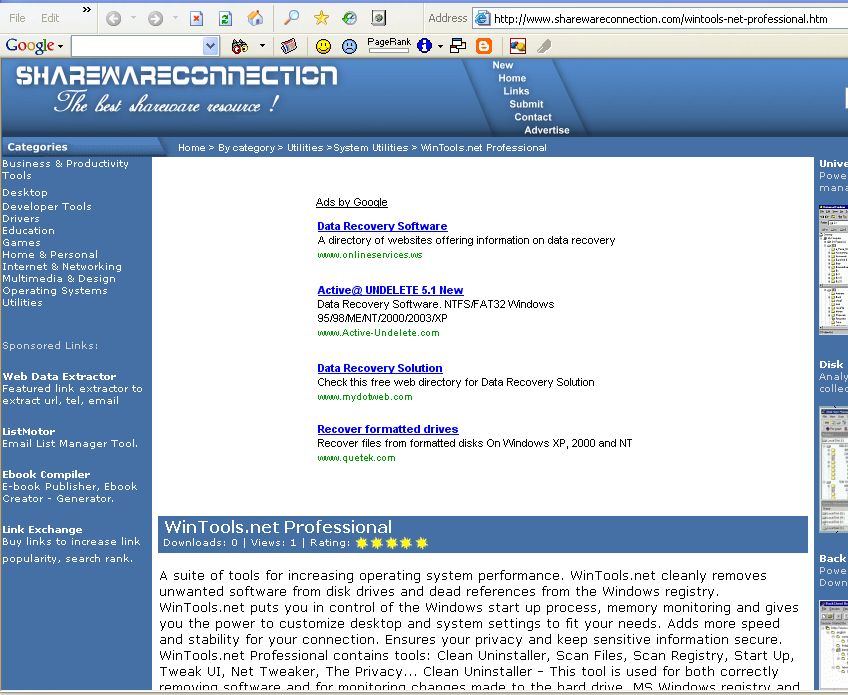Screen dimensions: 848x695
Task: Expand the Google search box history dropdown
Action: [x=210, y=47]
